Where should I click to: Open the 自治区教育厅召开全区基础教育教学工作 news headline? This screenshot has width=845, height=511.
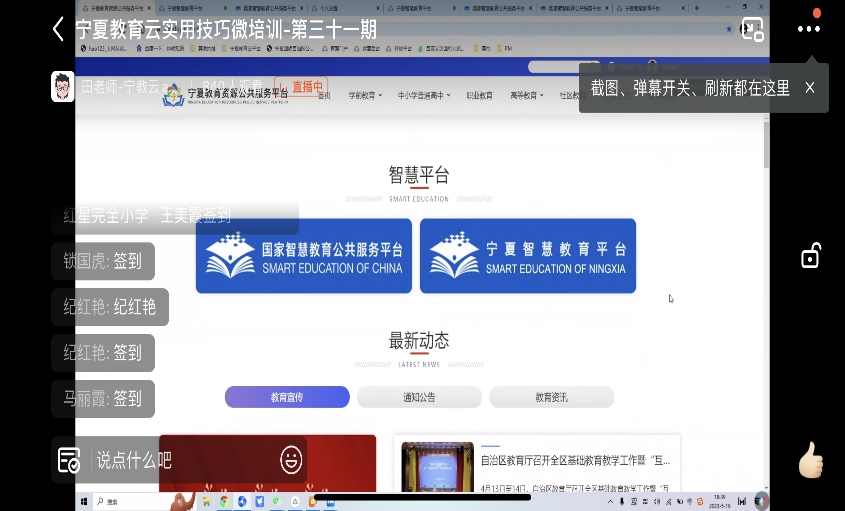tap(575, 460)
